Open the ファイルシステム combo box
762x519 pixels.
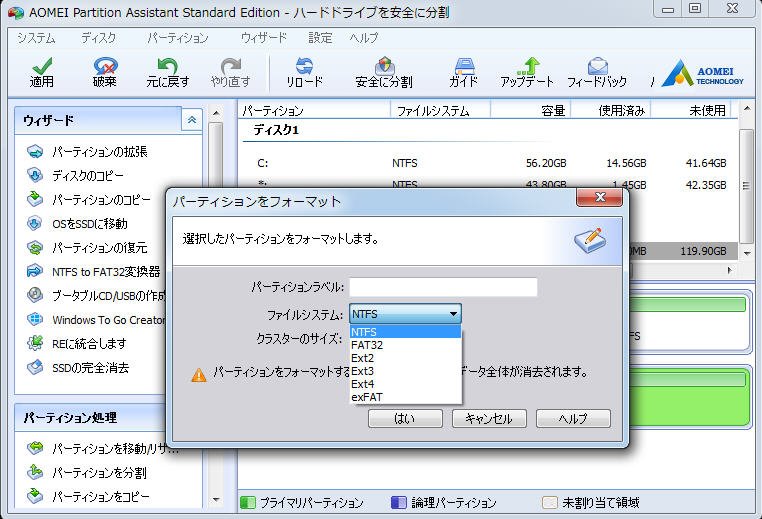(405, 314)
